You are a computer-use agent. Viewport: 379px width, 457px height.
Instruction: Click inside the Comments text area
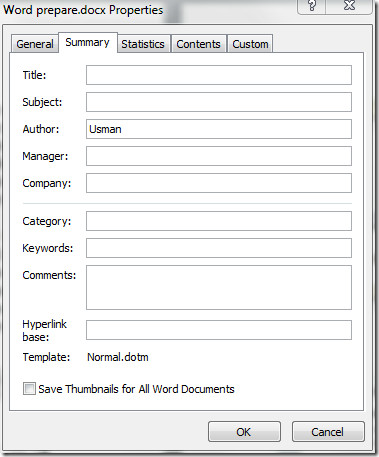pos(219,287)
